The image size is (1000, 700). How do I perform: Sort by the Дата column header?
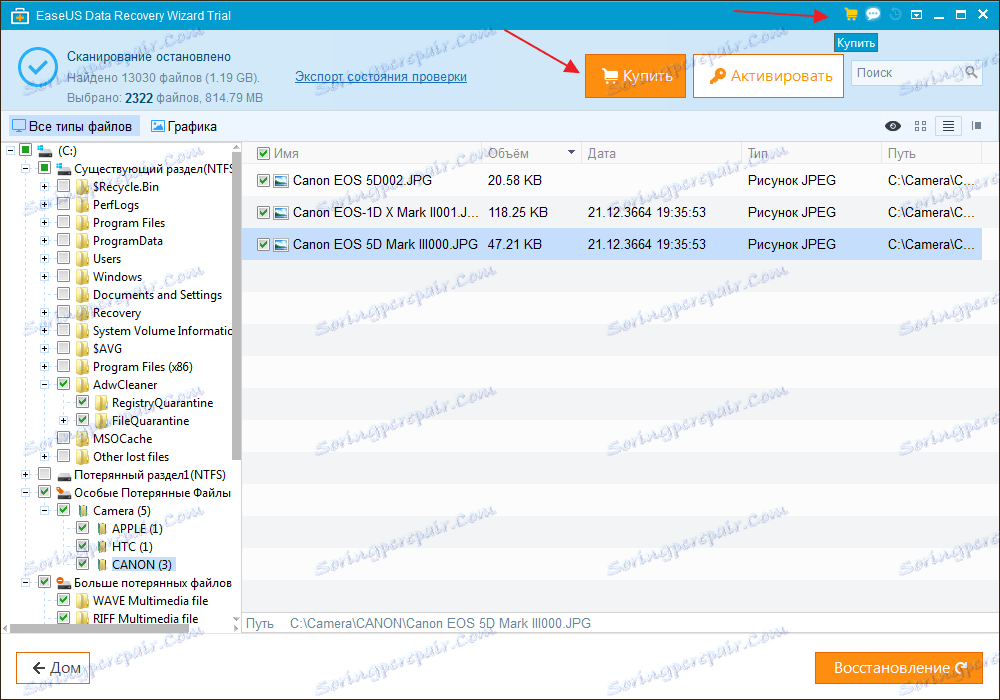tap(601, 154)
